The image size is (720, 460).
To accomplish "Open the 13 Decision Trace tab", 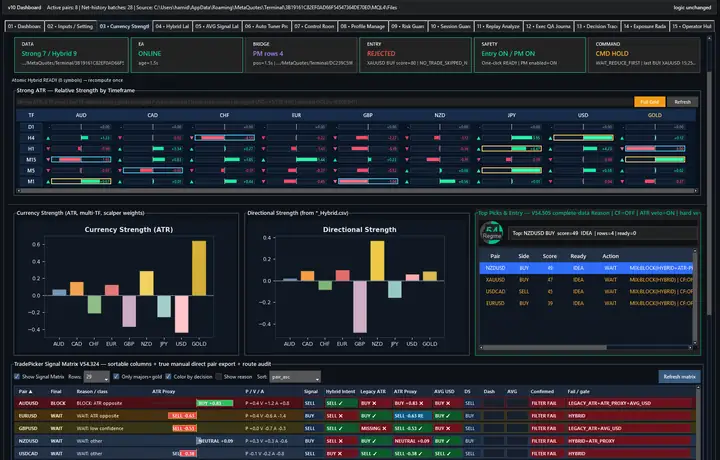I will [x=597, y=27].
